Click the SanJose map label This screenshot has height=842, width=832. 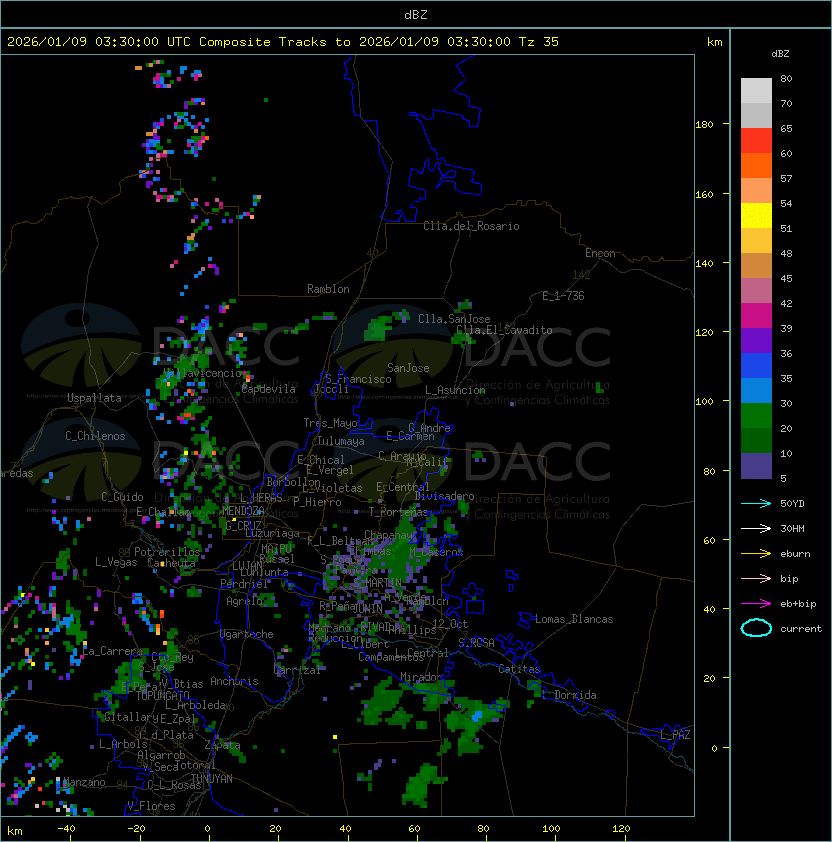tap(408, 368)
